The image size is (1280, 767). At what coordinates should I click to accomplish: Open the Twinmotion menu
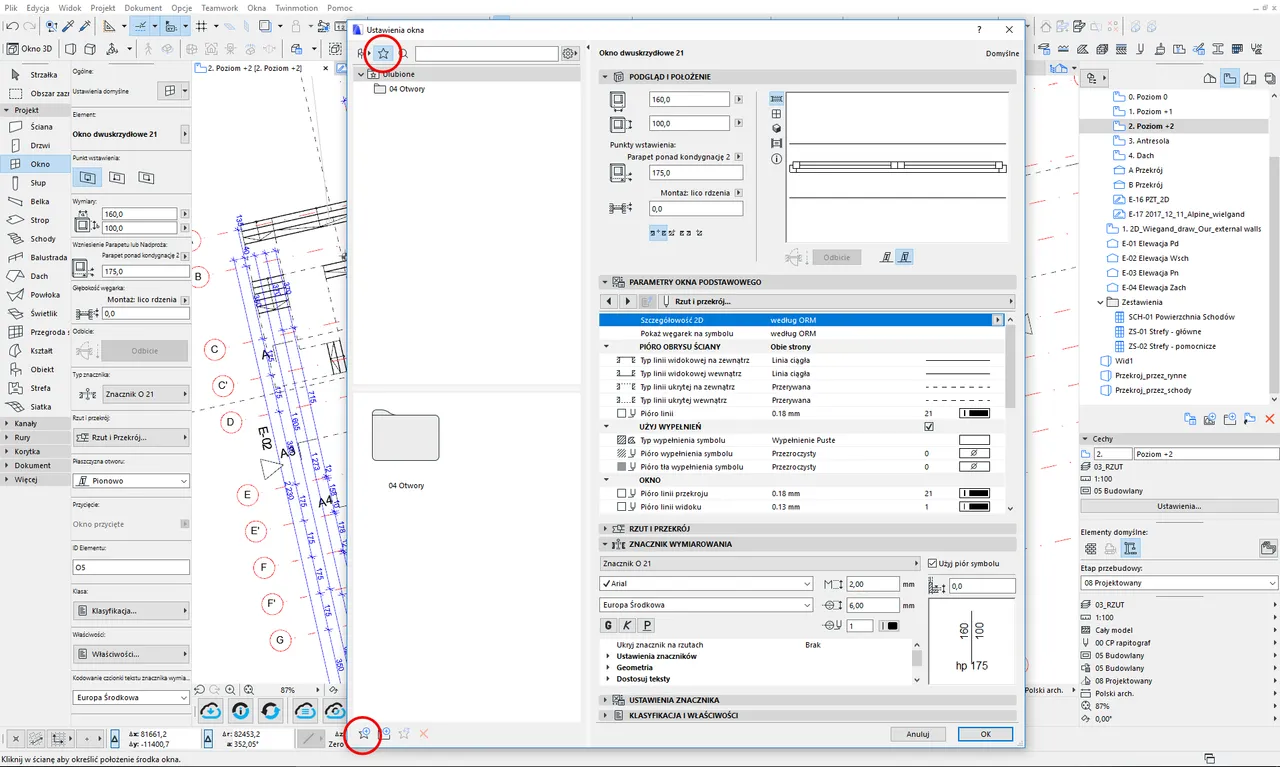[x=296, y=7]
